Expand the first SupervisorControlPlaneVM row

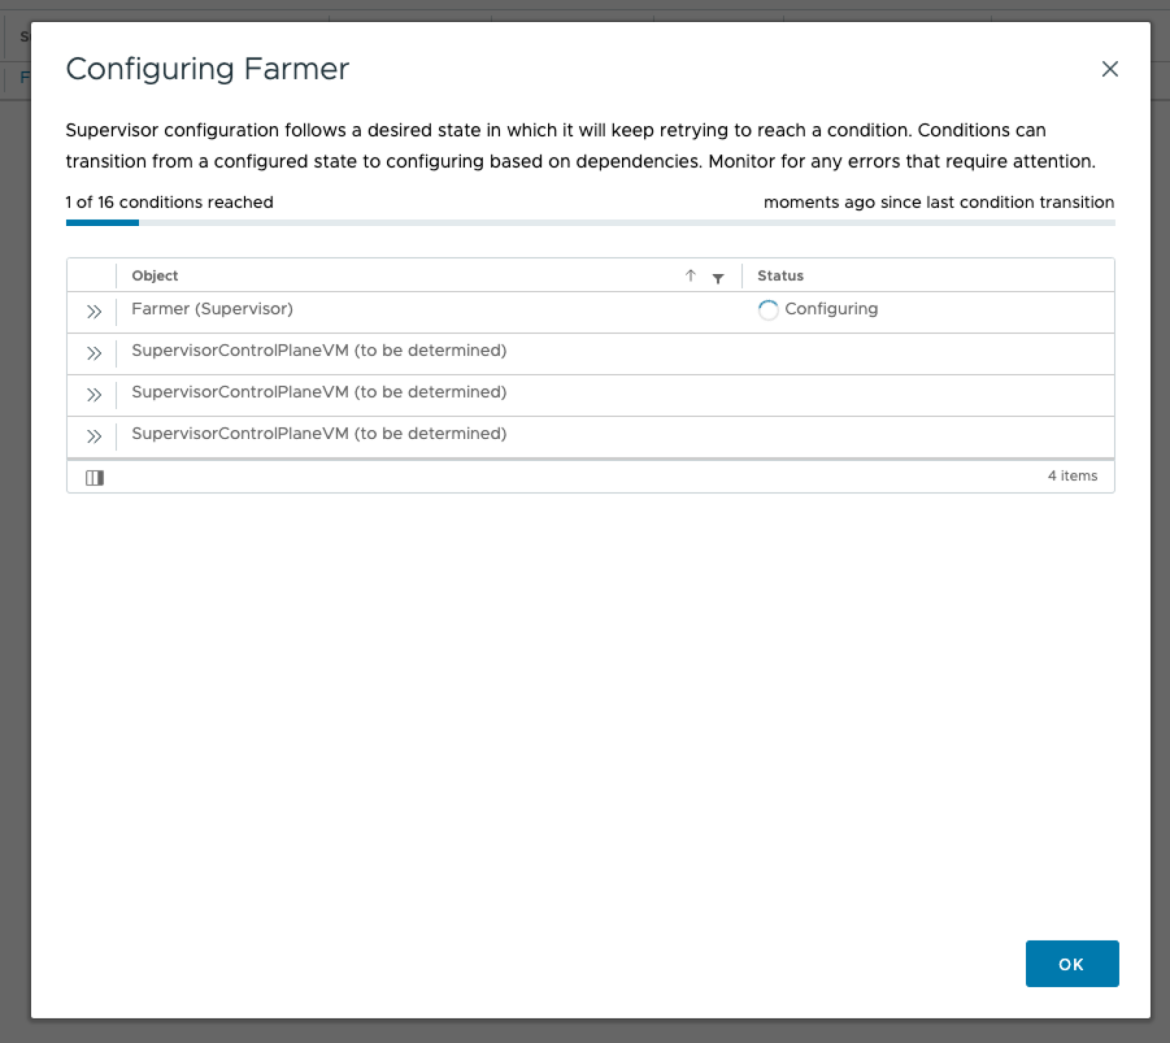pos(94,353)
